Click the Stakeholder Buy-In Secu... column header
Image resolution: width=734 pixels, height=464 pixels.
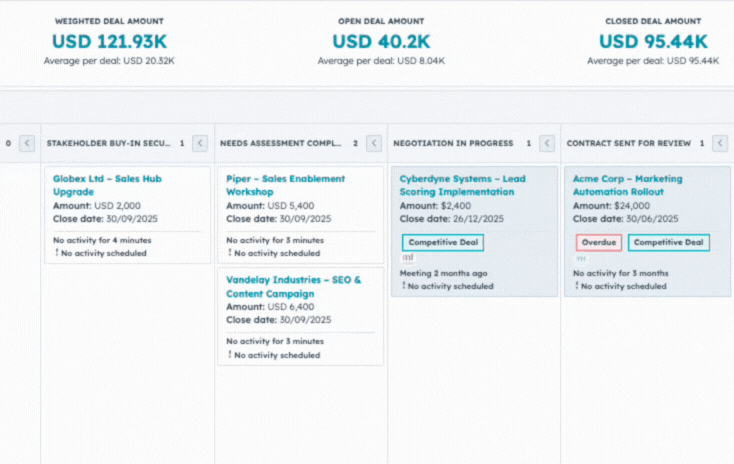[109, 143]
